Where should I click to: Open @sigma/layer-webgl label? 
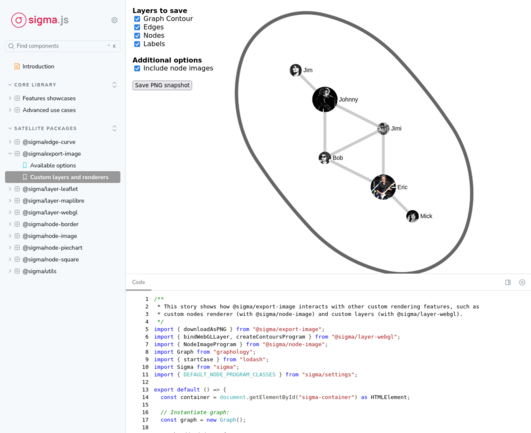point(50,213)
